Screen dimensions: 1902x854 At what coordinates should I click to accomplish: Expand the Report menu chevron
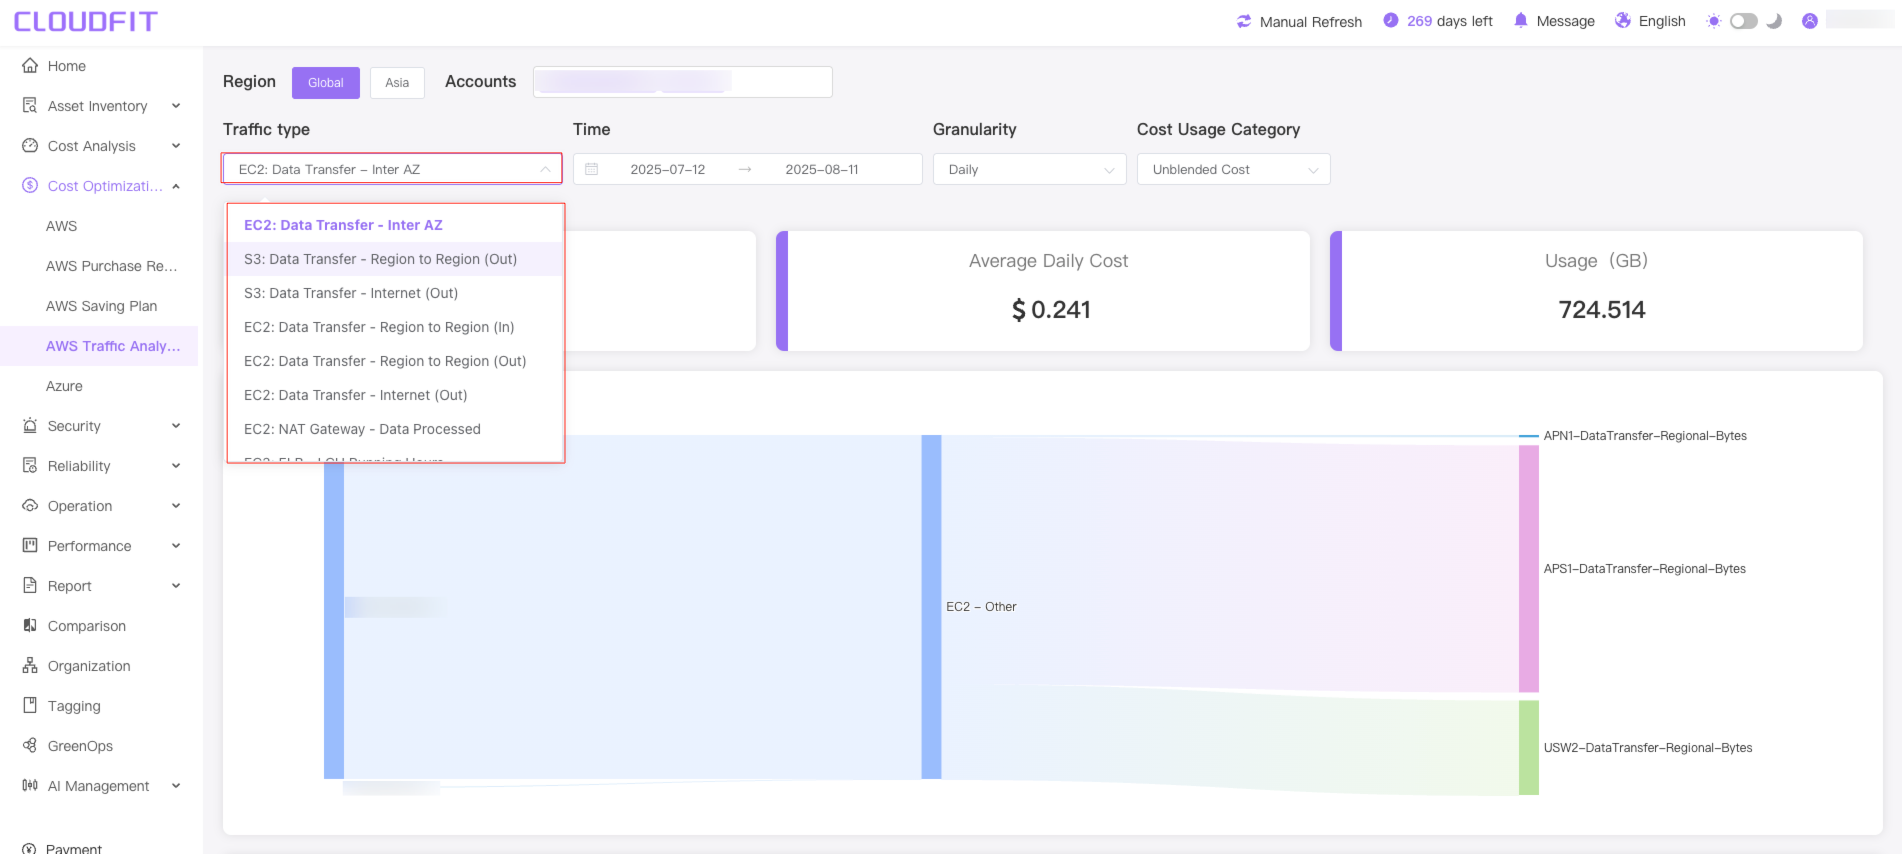[x=176, y=585]
